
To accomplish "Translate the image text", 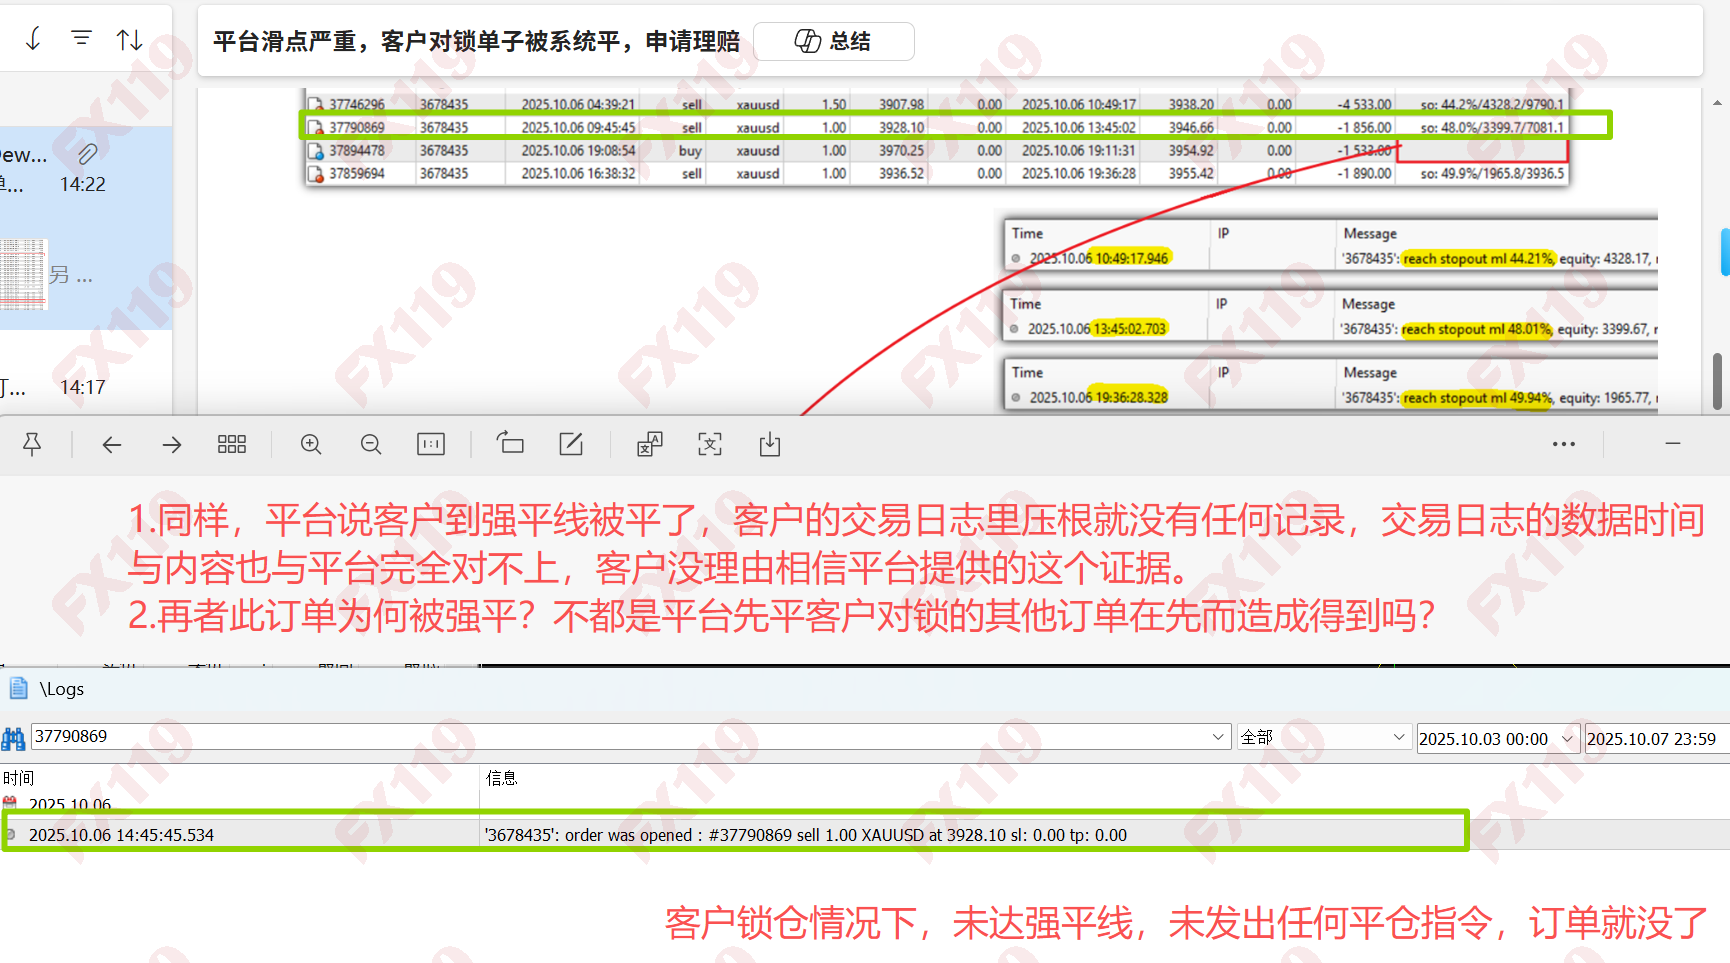I will point(650,444).
